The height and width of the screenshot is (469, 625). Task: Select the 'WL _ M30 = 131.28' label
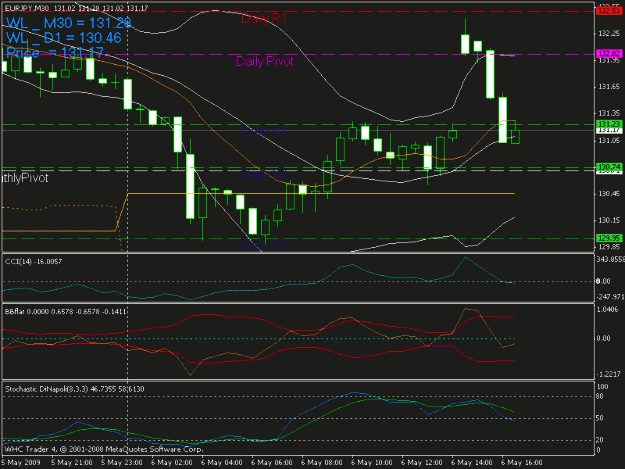tap(69, 23)
